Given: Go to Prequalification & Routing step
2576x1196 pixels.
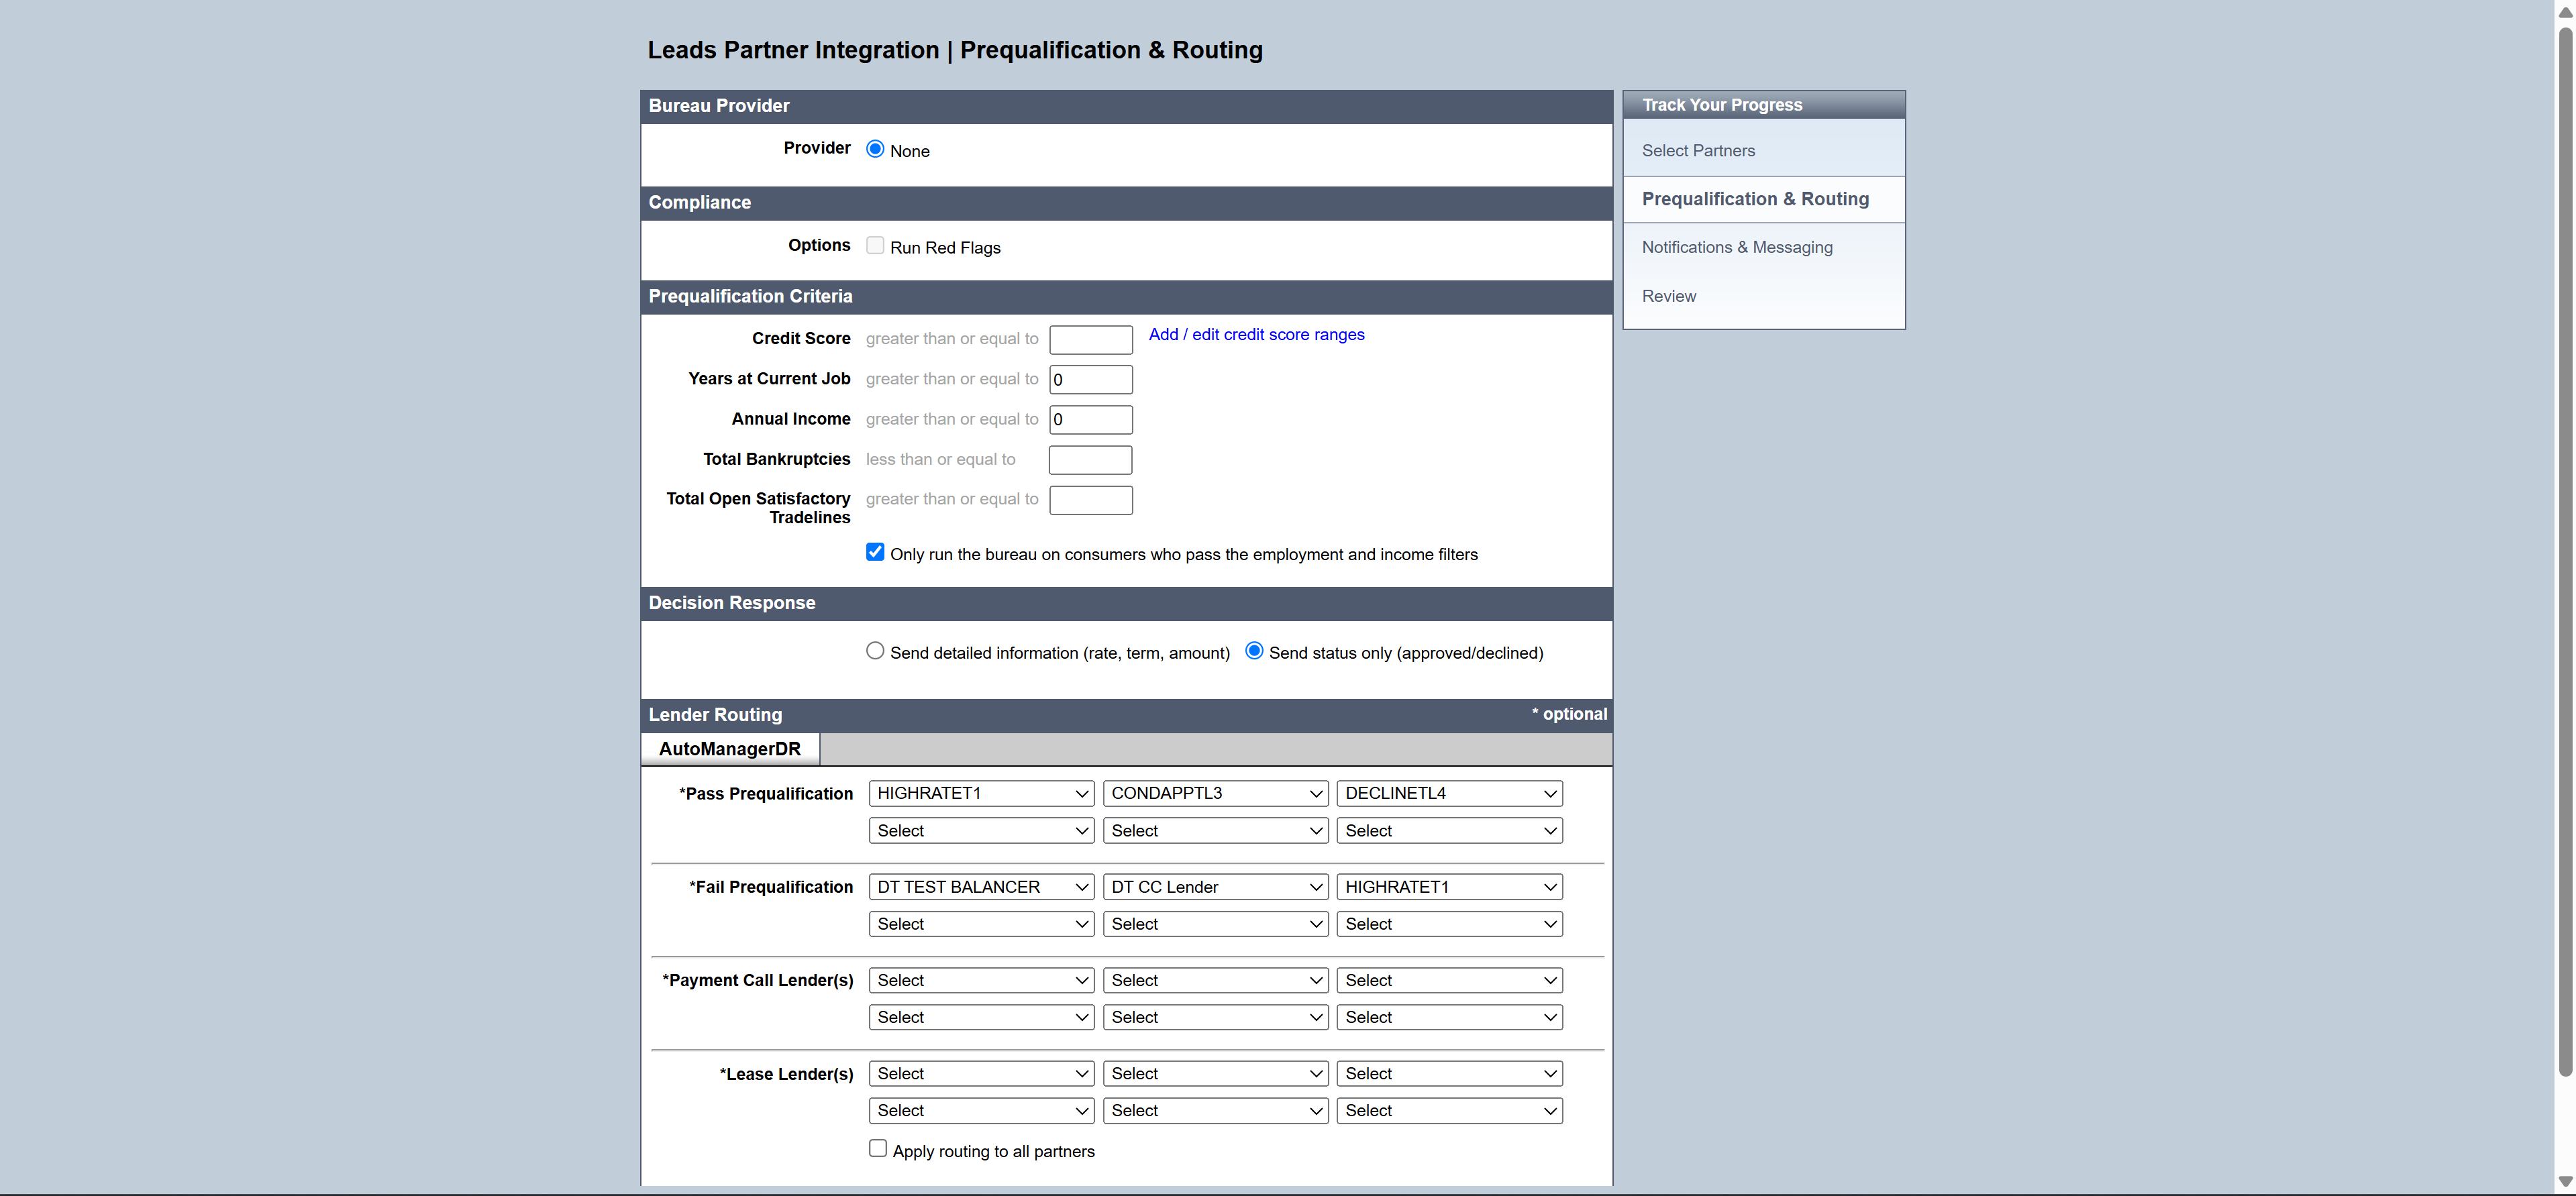Looking at the screenshot, I should point(1754,199).
